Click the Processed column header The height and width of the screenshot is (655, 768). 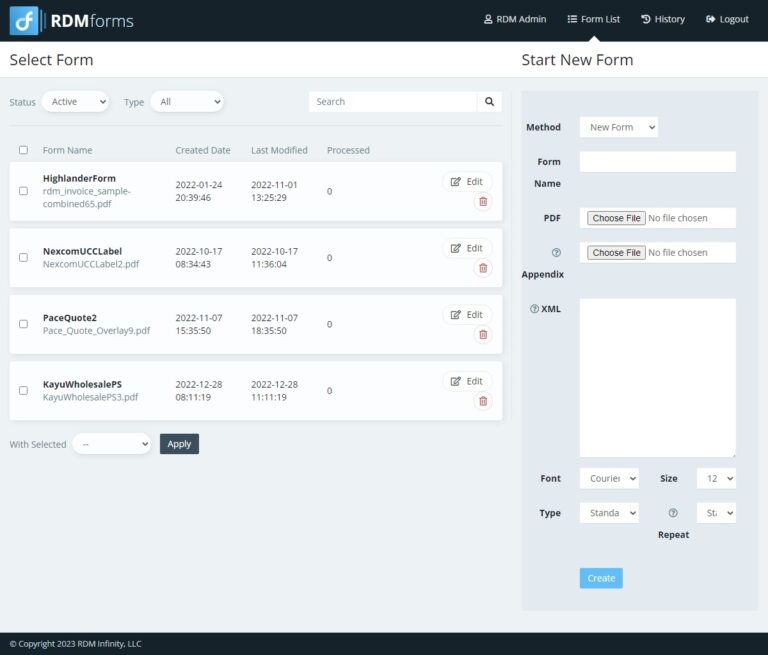pyautogui.click(x=348, y=150)
